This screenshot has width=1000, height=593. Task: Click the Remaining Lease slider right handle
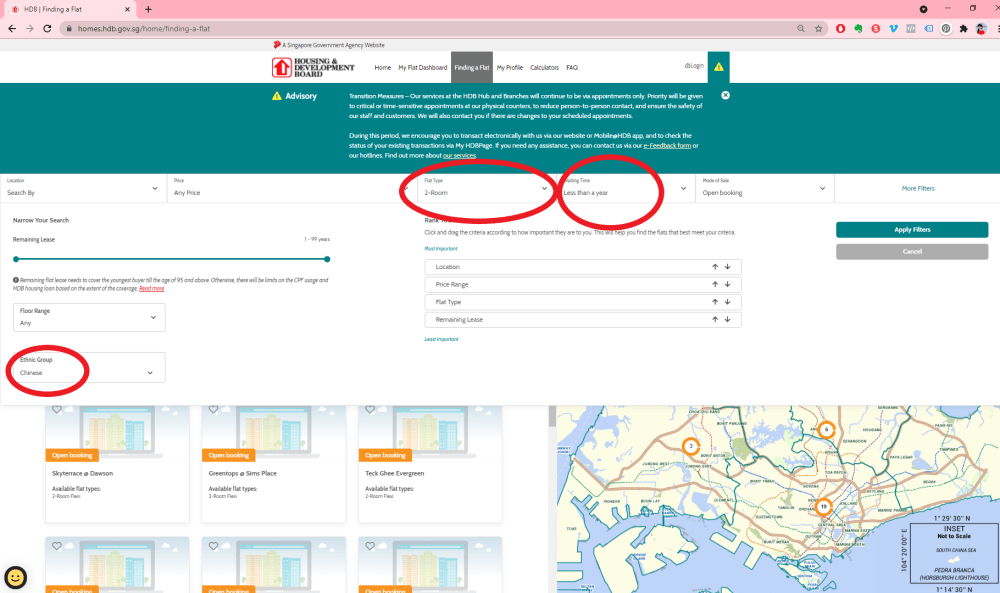tap(327, 259)
